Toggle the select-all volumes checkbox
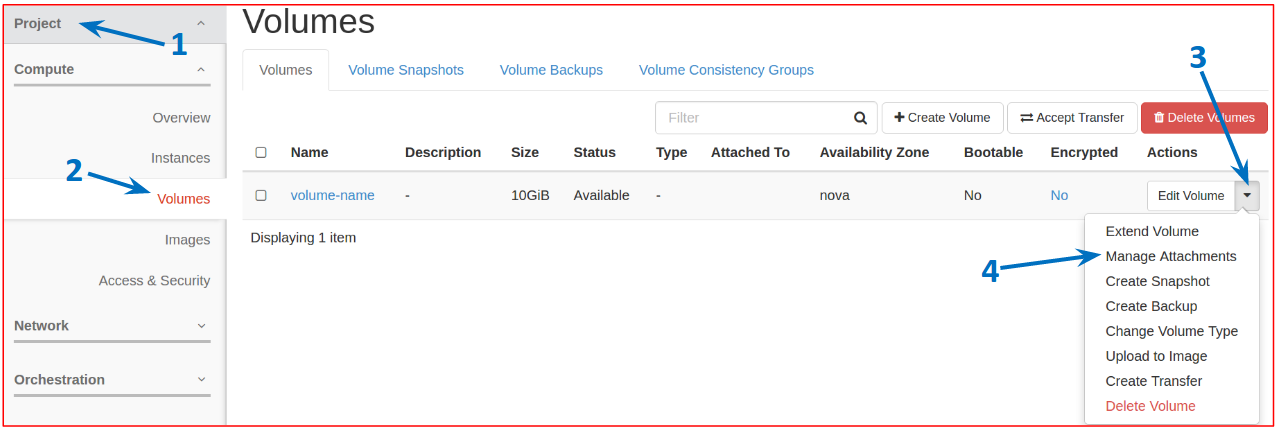1278x431 pixels. (x=261, y=153)
